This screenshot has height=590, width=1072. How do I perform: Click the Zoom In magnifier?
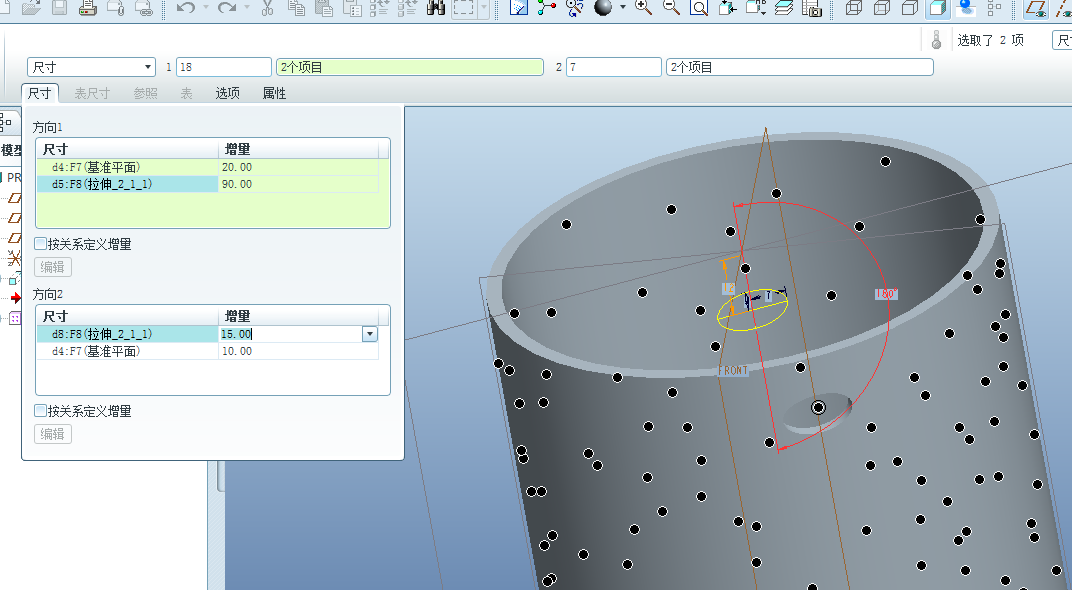click(x=643, y=8)
